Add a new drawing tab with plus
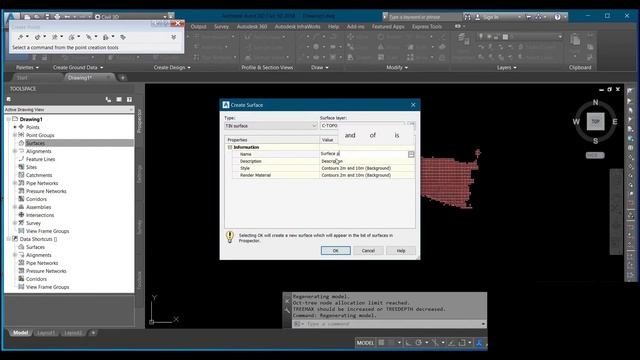The image size is (640, 360). pos(122,78)
